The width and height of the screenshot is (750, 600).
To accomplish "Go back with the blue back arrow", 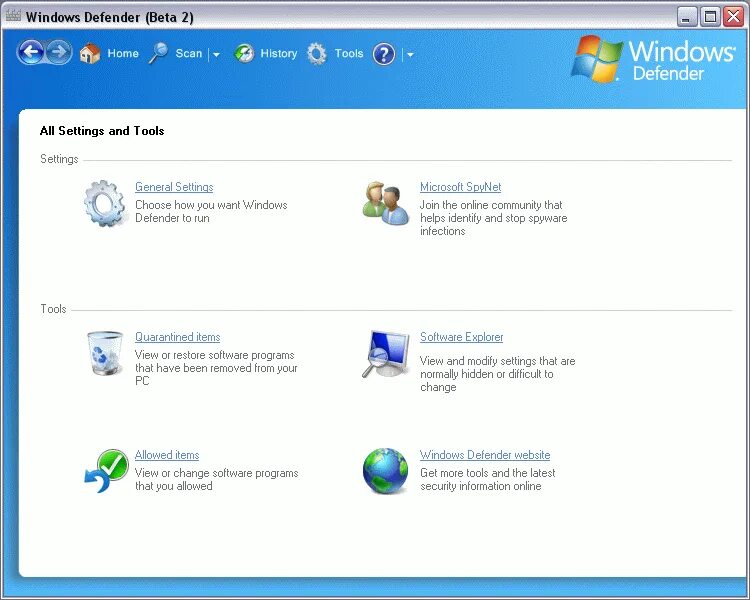I will (x=31, y=52).
